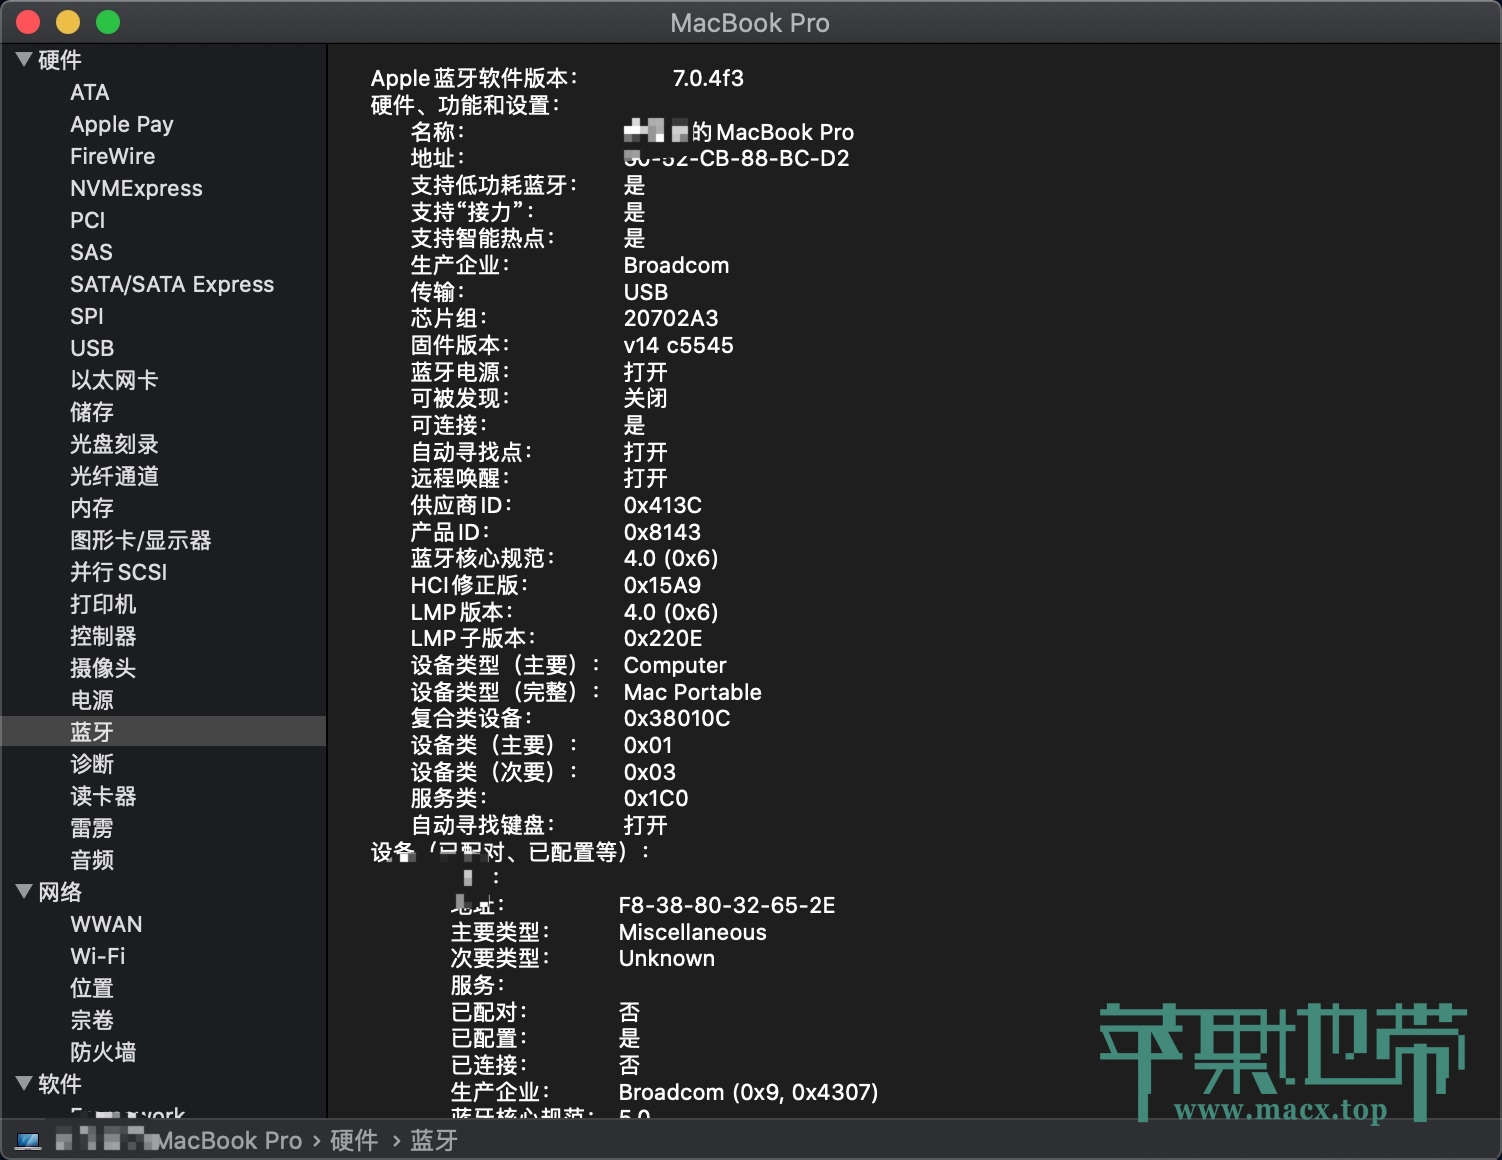View 音频 audio information
The width and height of the screenshot is (1502, 1160).
coord(92,859)
